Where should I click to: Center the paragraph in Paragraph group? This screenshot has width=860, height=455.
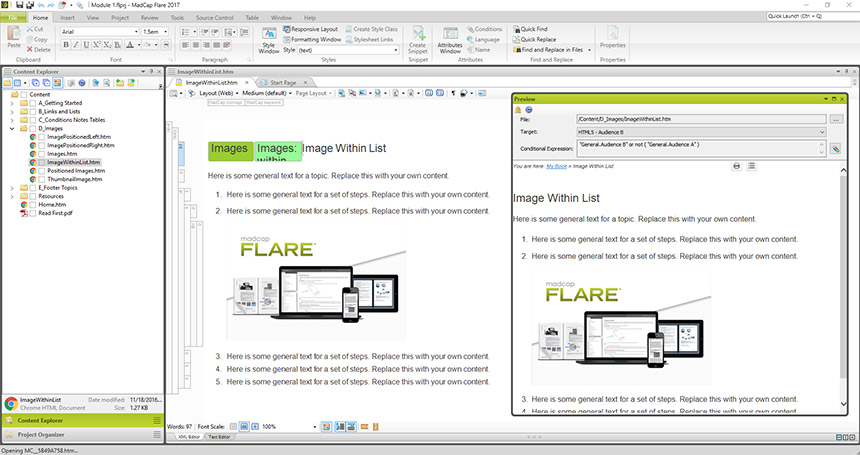(196, 45)
